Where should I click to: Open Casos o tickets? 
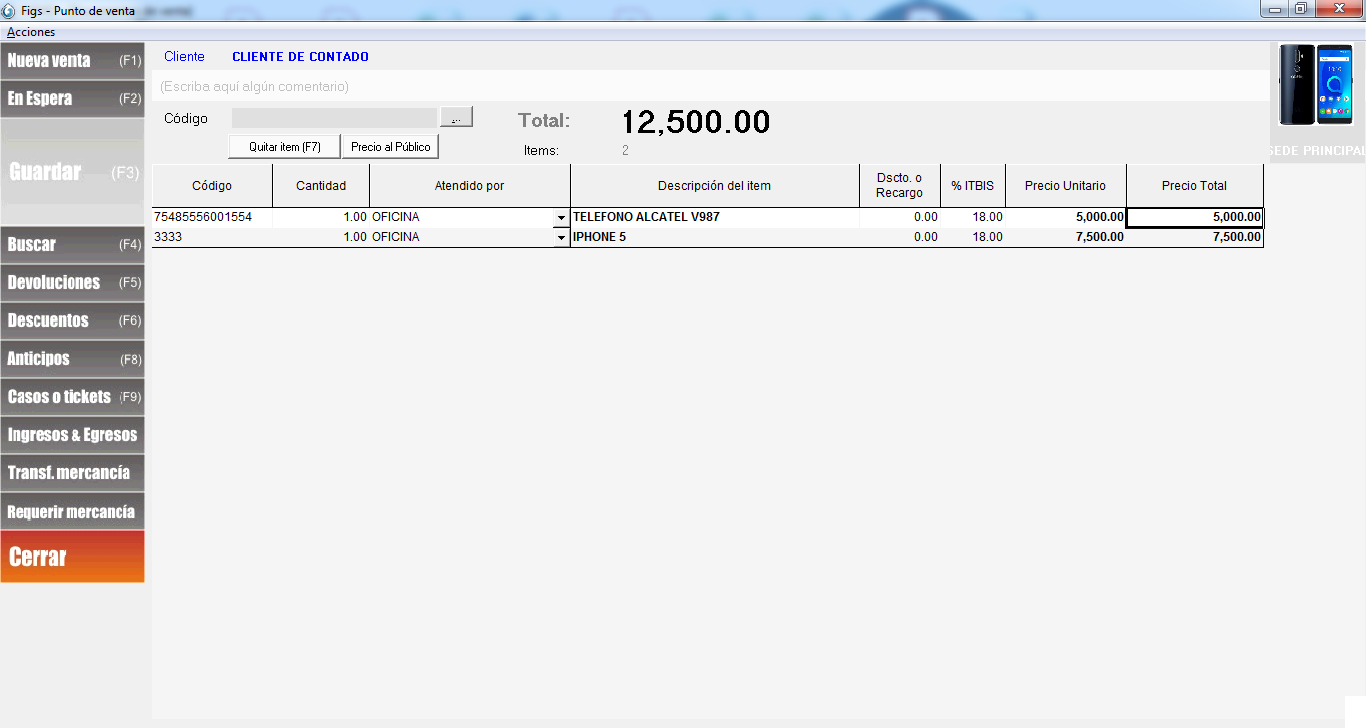(72, 396)
